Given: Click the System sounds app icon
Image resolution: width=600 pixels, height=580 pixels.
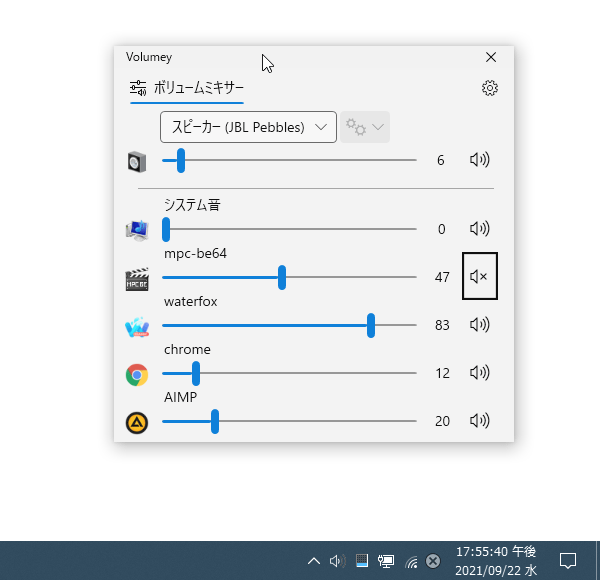Looking at the screenshot, I should tap(137, 230).
